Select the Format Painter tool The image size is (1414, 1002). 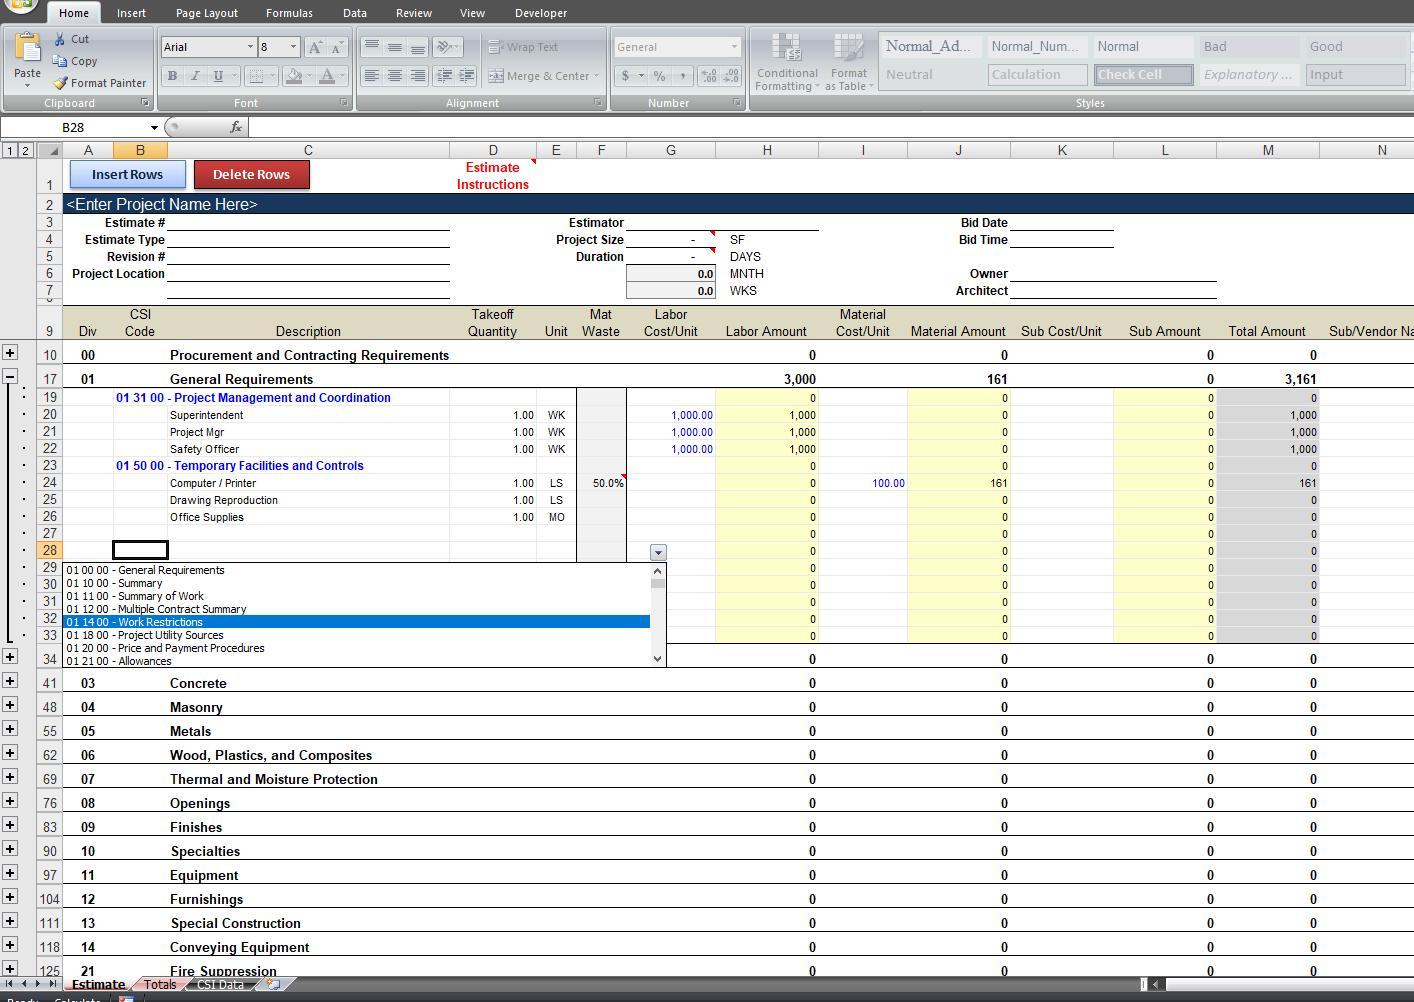coord(99,83)
